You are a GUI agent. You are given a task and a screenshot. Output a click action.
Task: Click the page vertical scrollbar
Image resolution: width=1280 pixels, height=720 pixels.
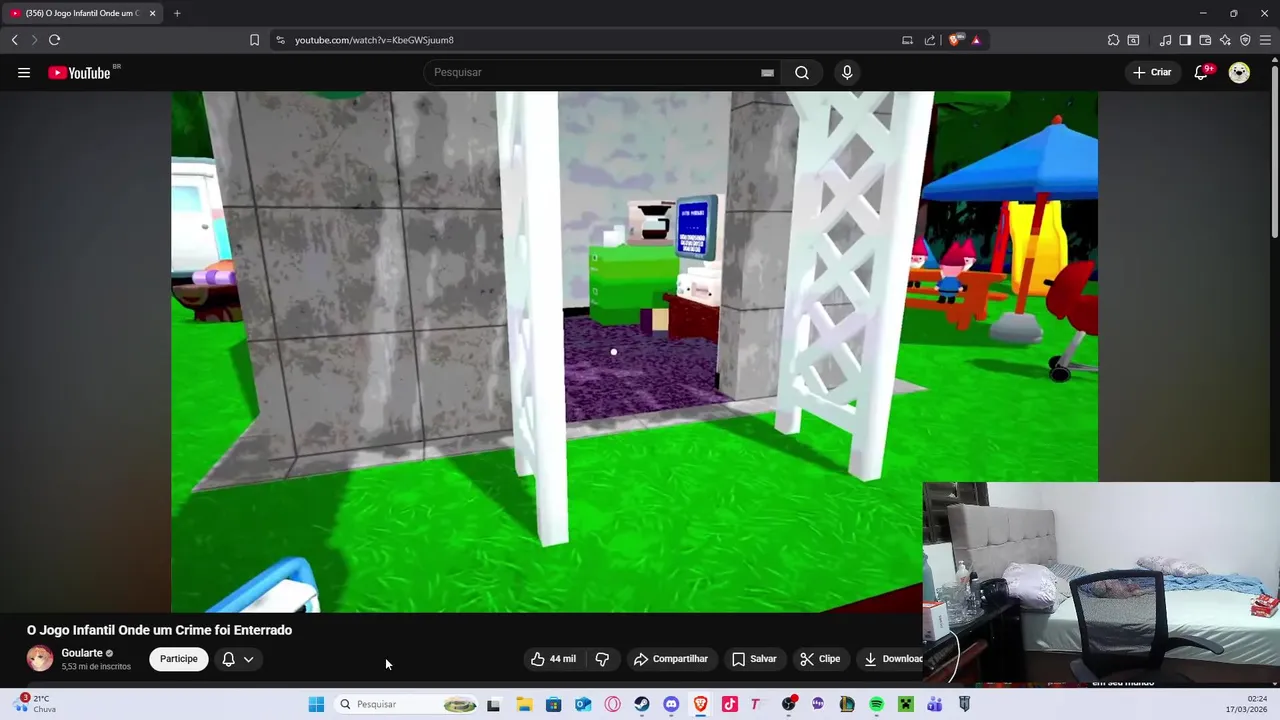pyautogui.click(x=1274, y=150)
